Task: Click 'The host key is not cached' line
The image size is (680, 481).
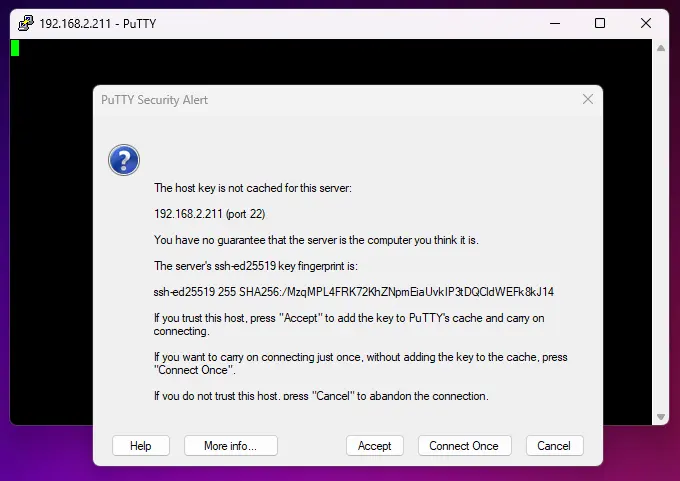Action: (253, 188)
